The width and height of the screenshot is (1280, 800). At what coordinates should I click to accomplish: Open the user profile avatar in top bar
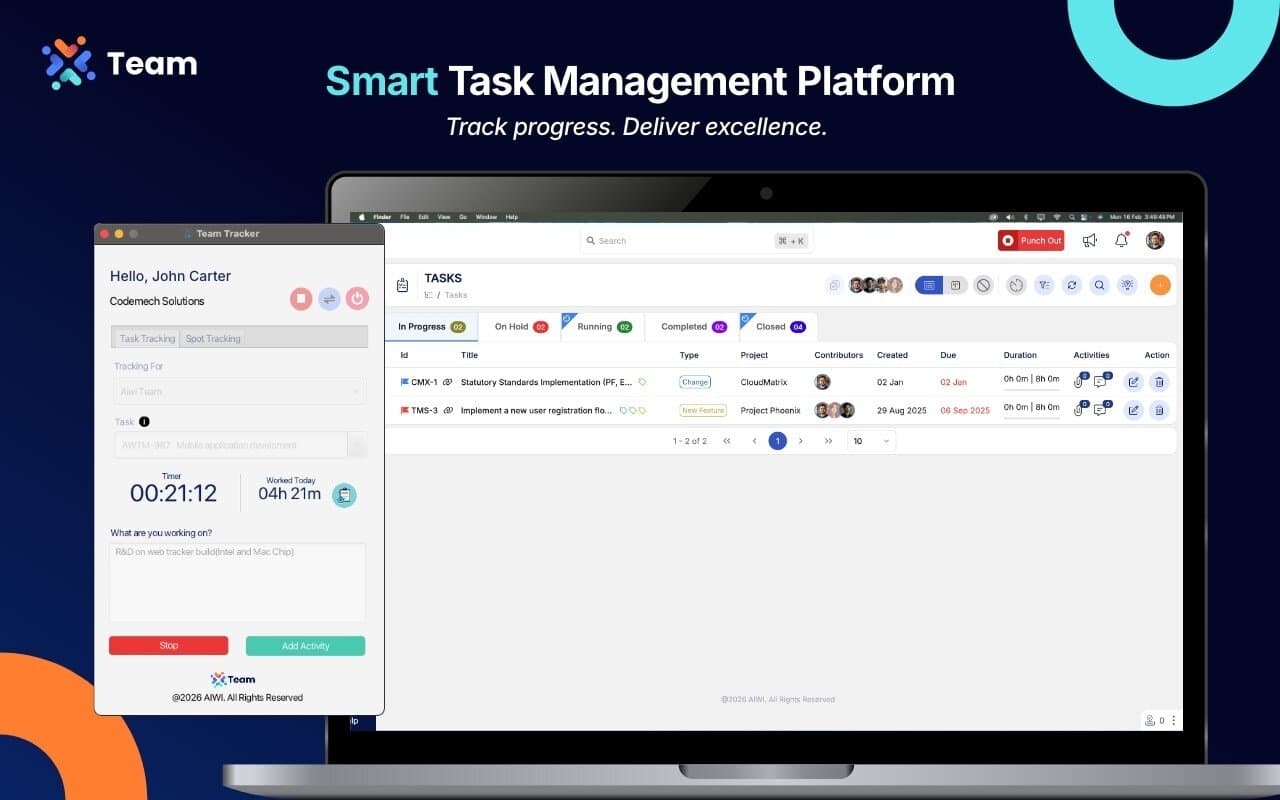(1155, 240)
